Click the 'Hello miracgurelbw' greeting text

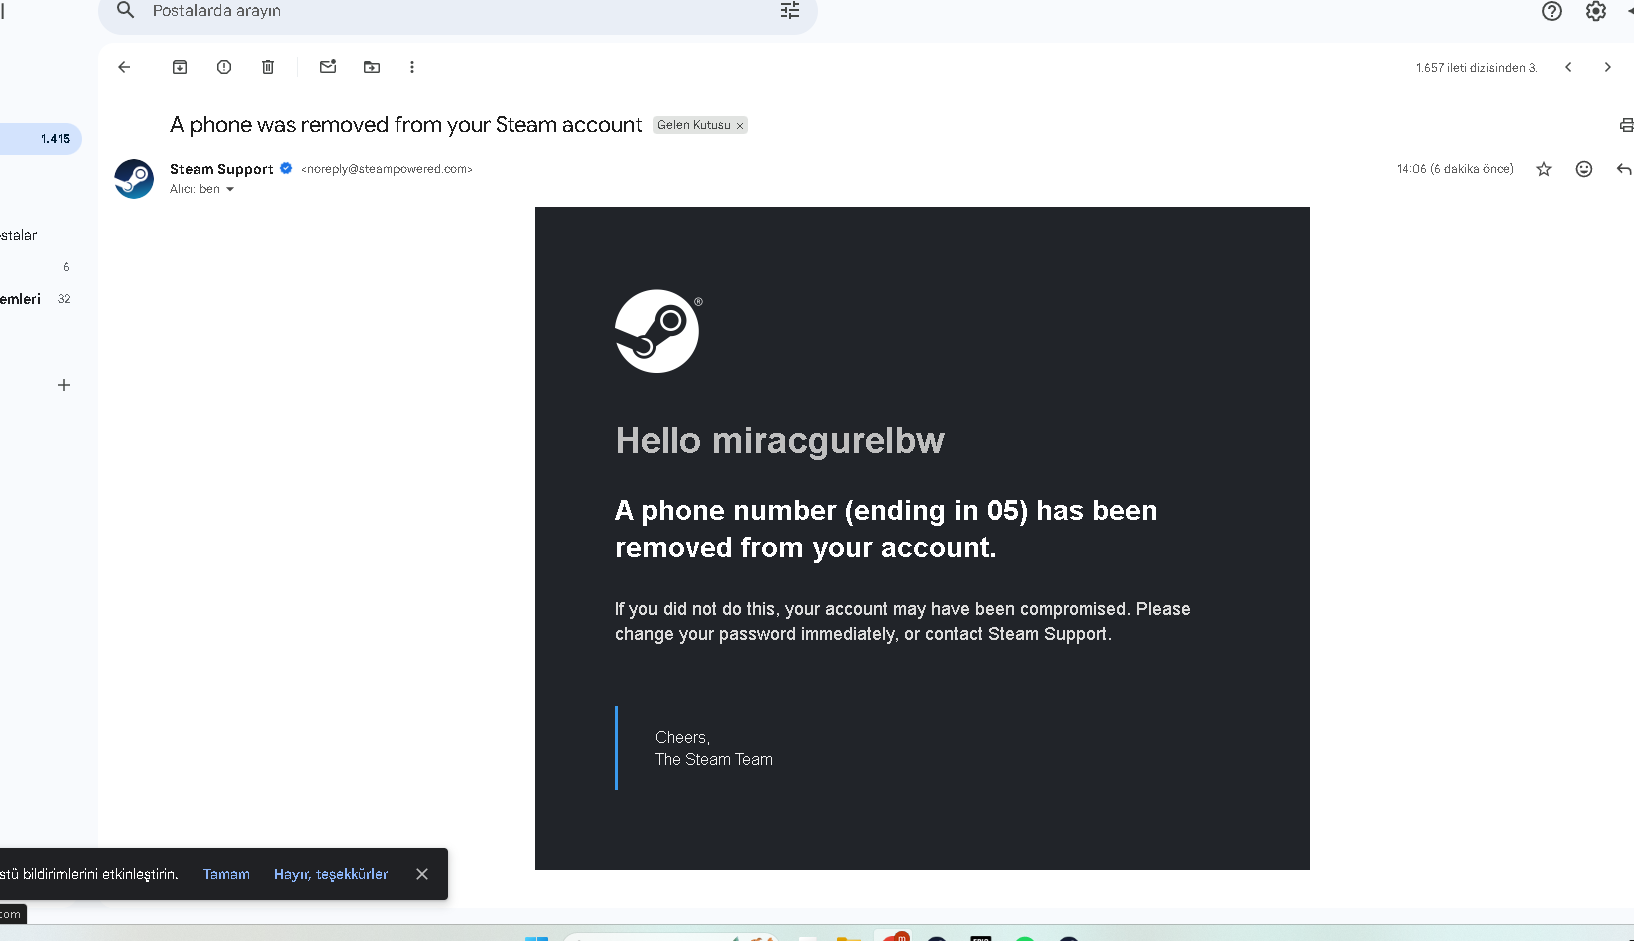click(780, 441)
